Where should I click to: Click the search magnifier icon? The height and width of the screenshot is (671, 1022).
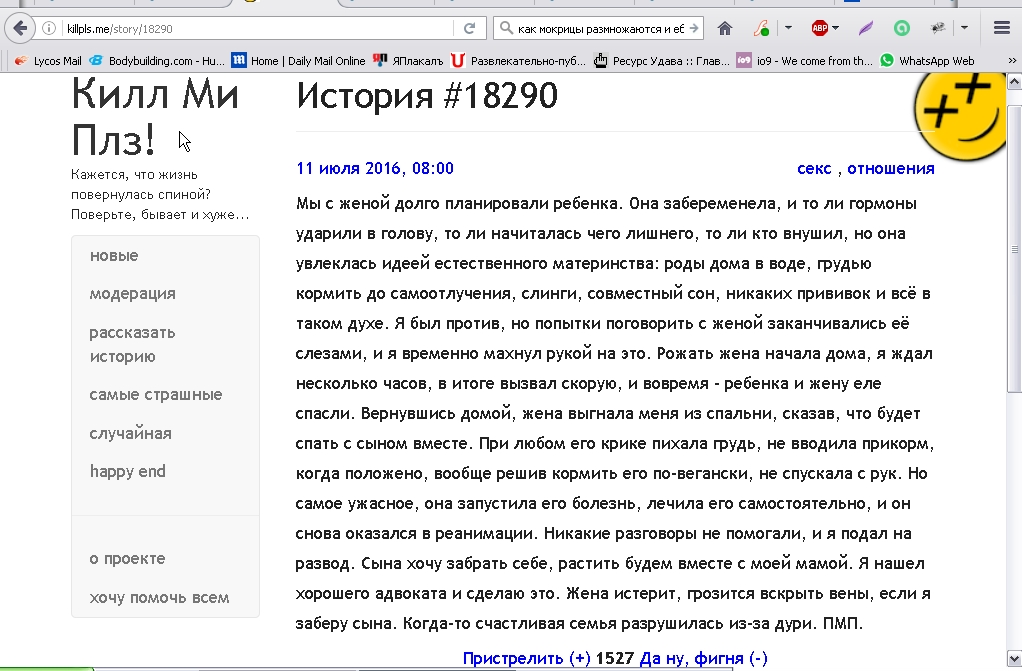(x=506, y=29)
